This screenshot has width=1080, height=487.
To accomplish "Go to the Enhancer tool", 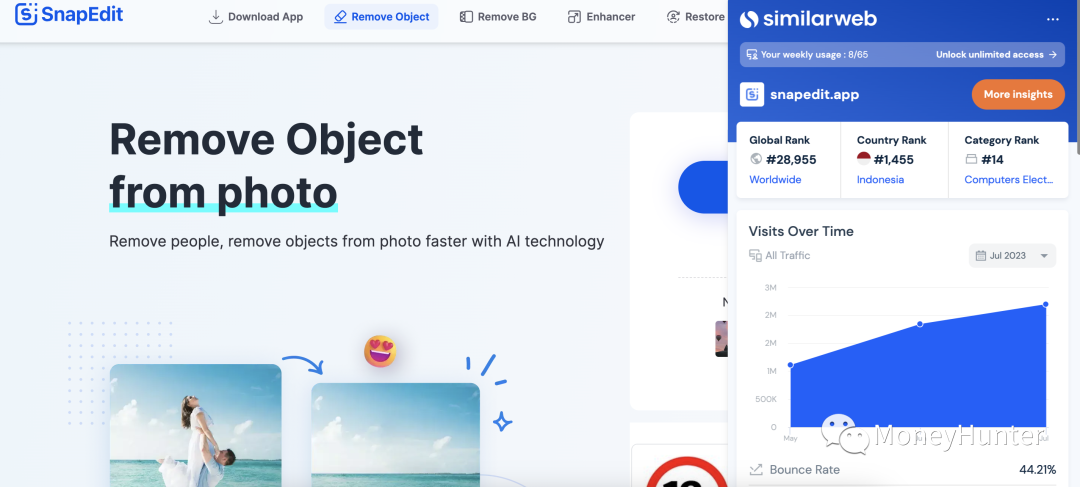I will coord(601,17).
